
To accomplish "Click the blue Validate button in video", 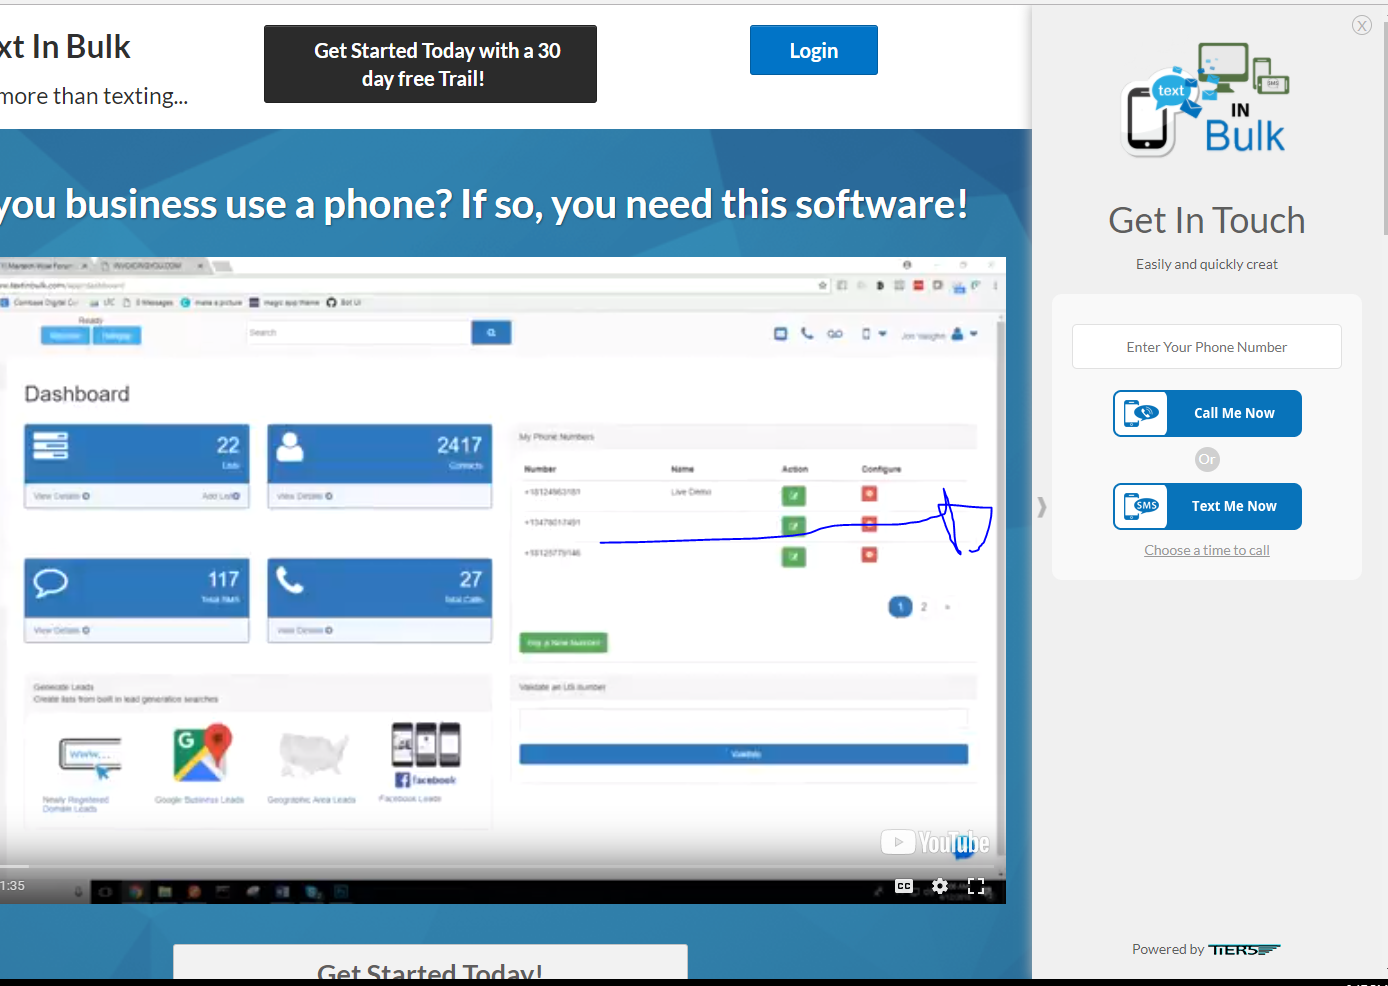I will [x=743, y=754].
